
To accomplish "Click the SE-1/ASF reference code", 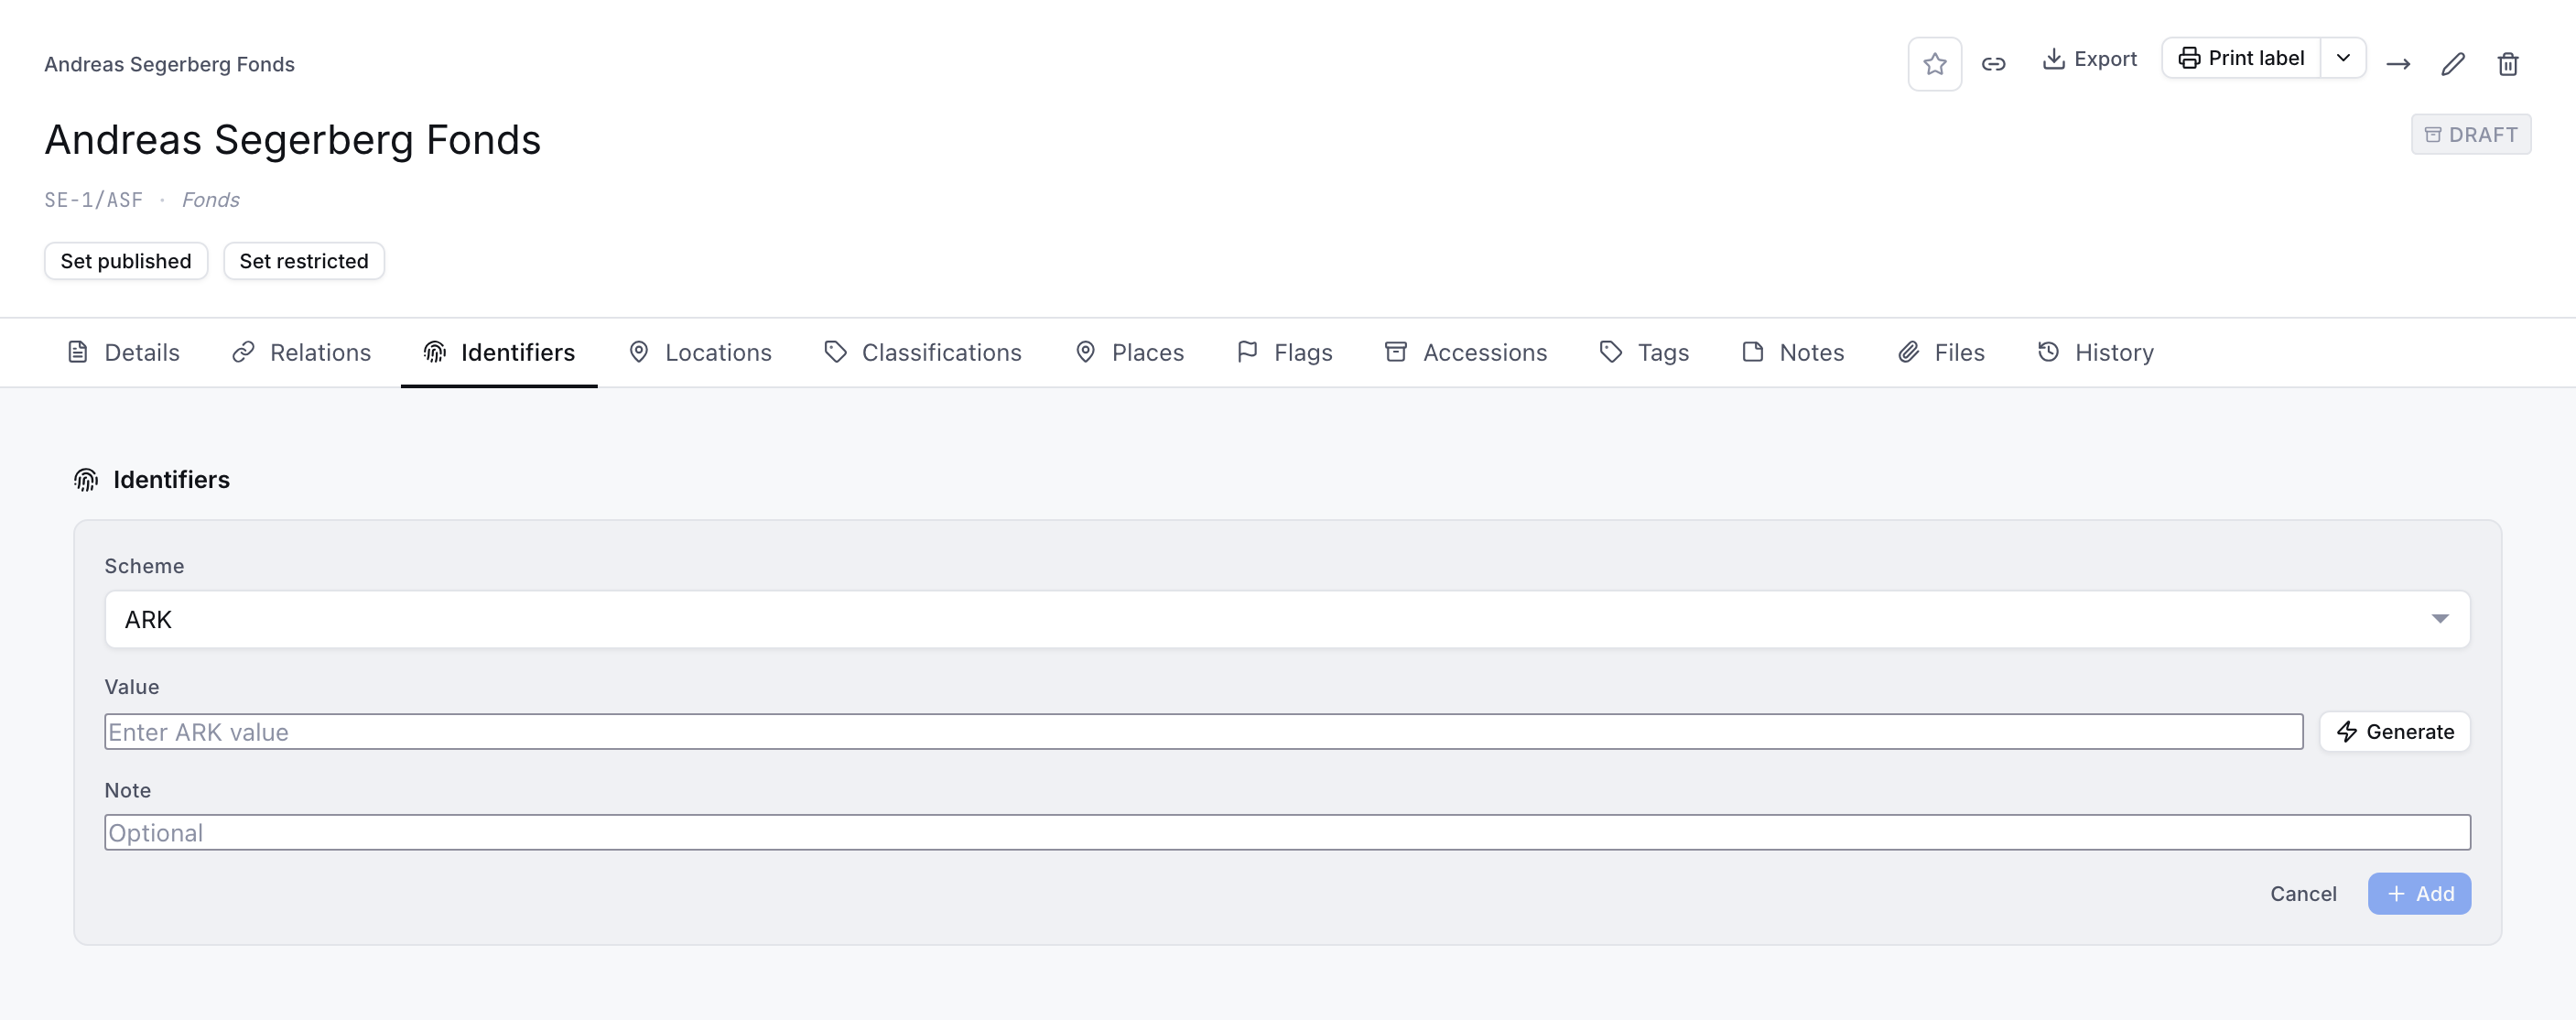I will (94, 200).
